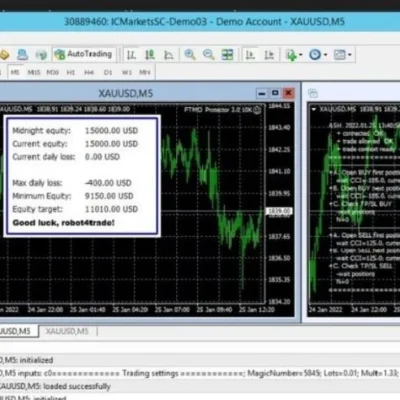This screenshot has height=400, width=400.
Task: Click the XAUUSD,M5 chart window title bar
Action: pyautogui.click(x=126, y=93)
